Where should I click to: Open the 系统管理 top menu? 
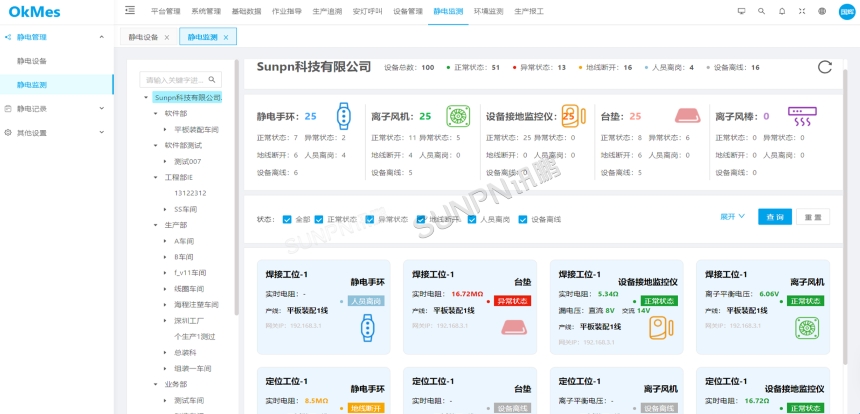[206, 11]
